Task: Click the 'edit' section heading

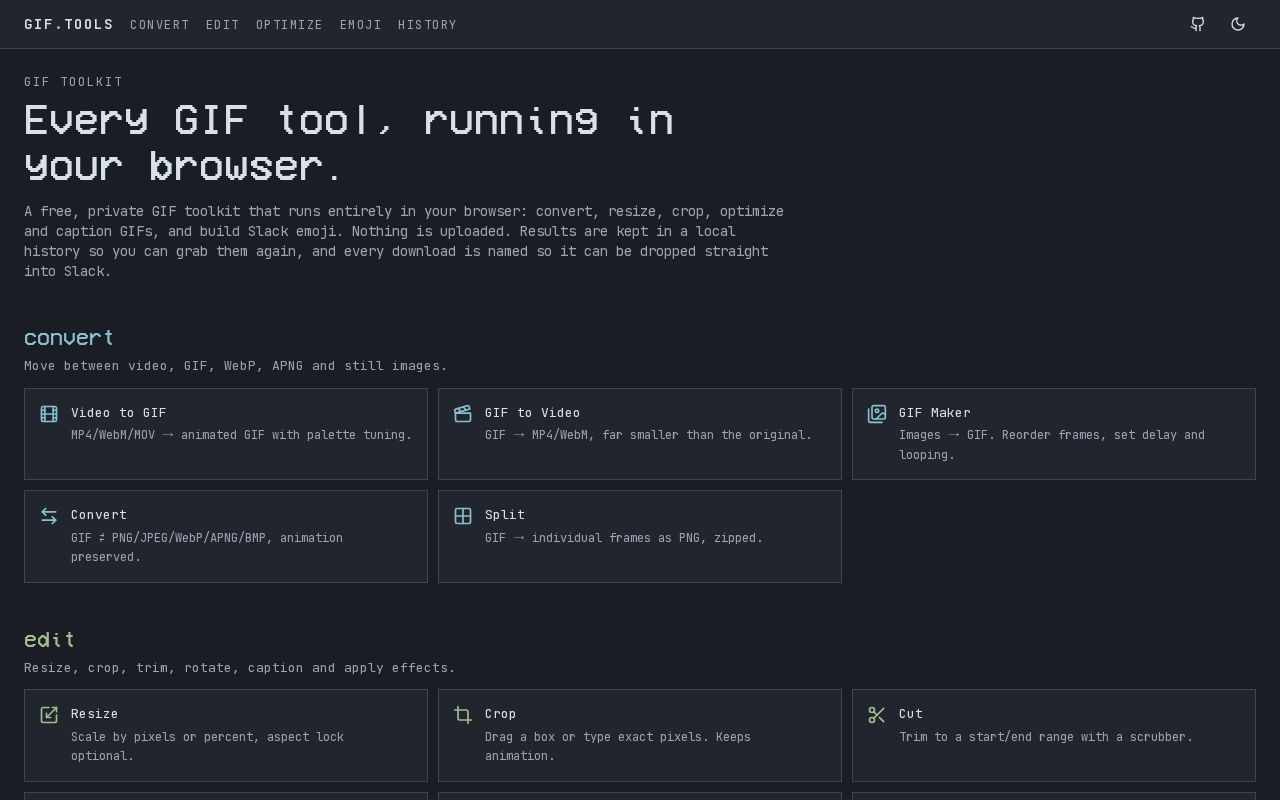Action: coord(50,640)
